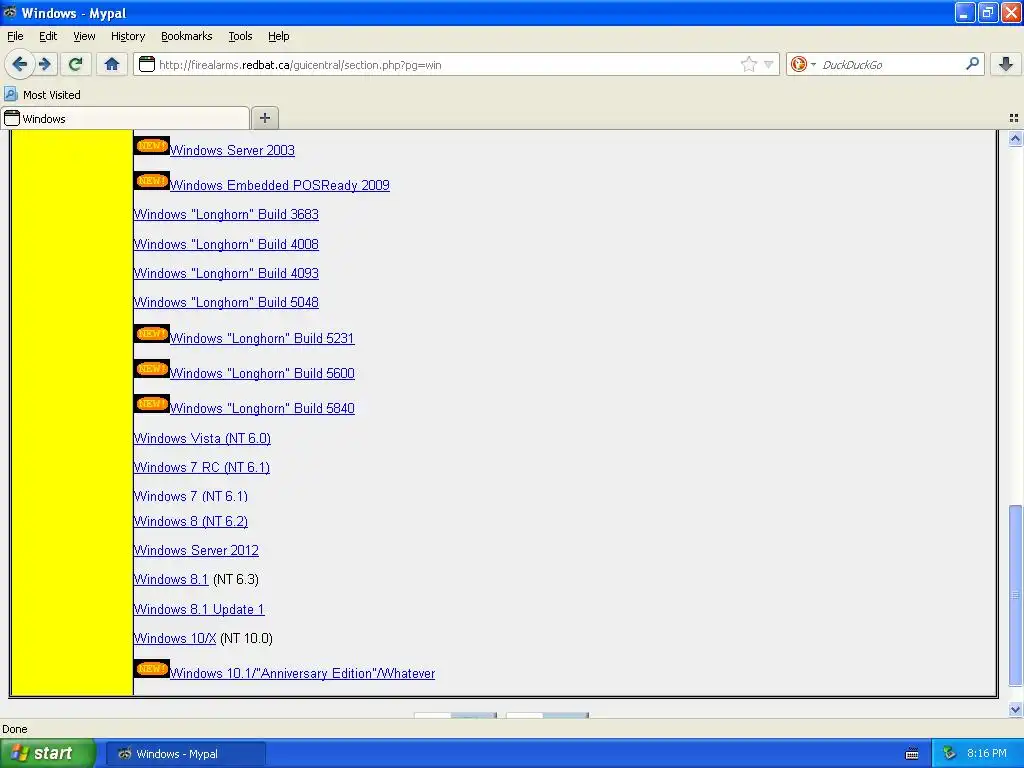Open Windows Server 2012 link
Viewport: 1024px width, 768px height.
196,551
